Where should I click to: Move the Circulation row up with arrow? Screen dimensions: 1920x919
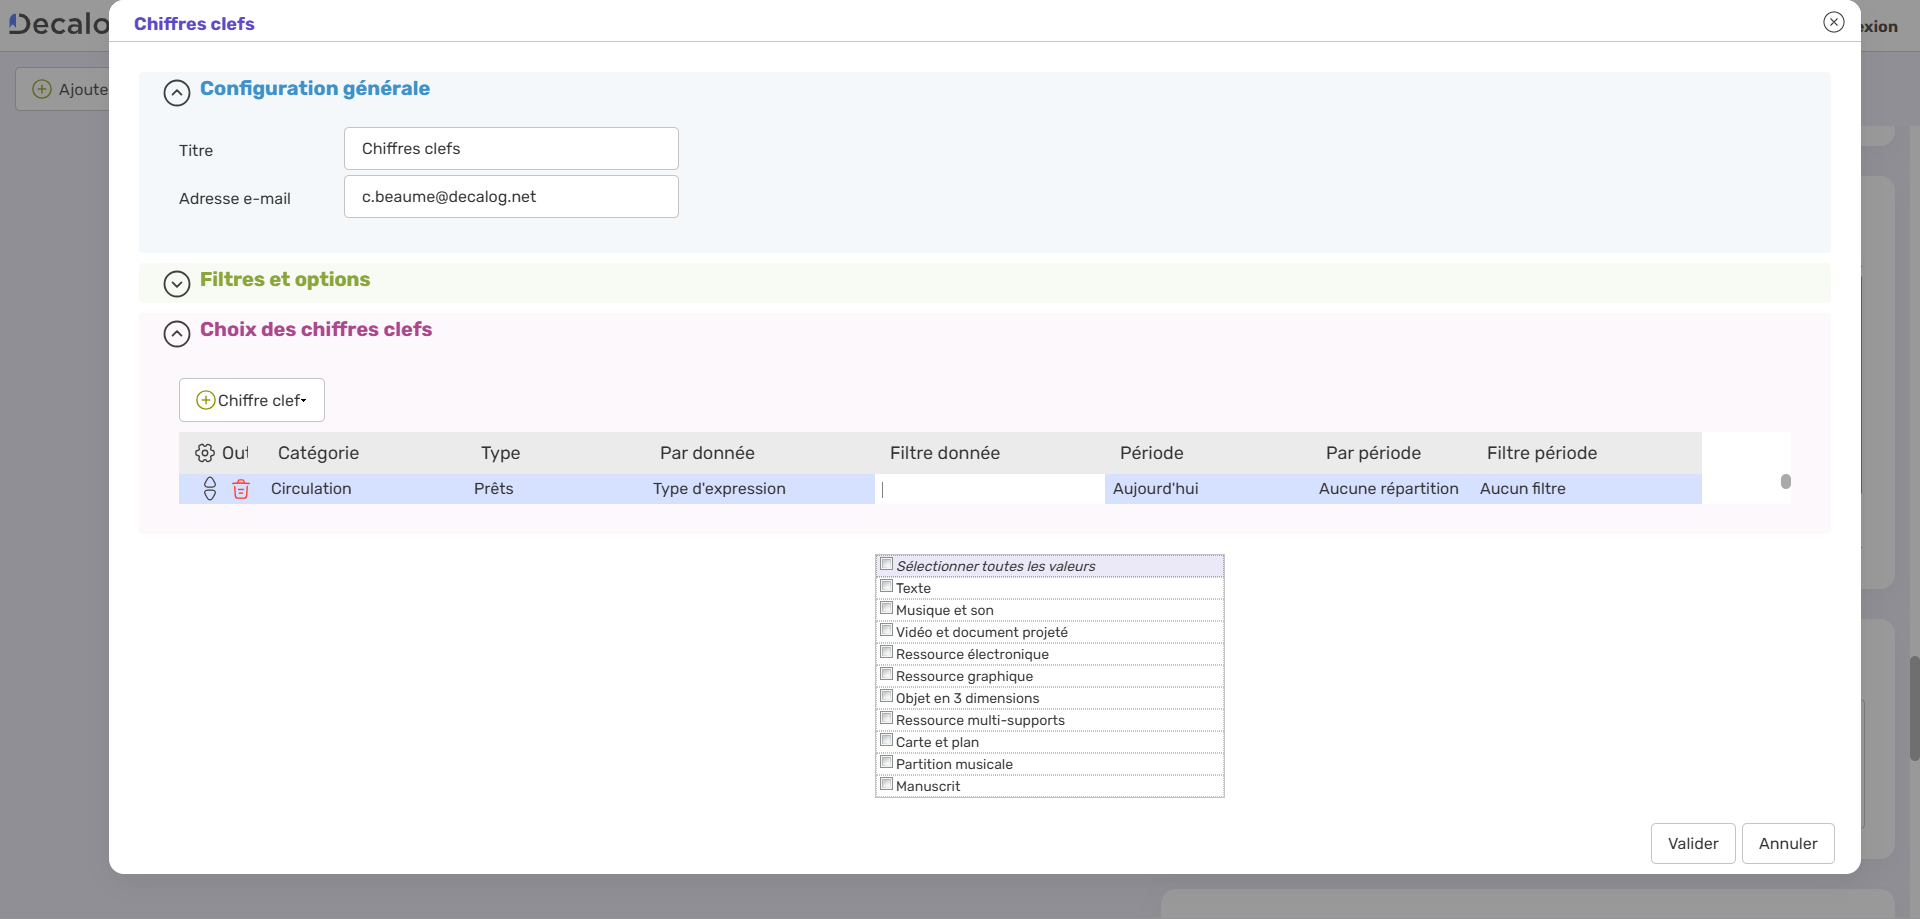pyautogui.click(x=210, y=482)
